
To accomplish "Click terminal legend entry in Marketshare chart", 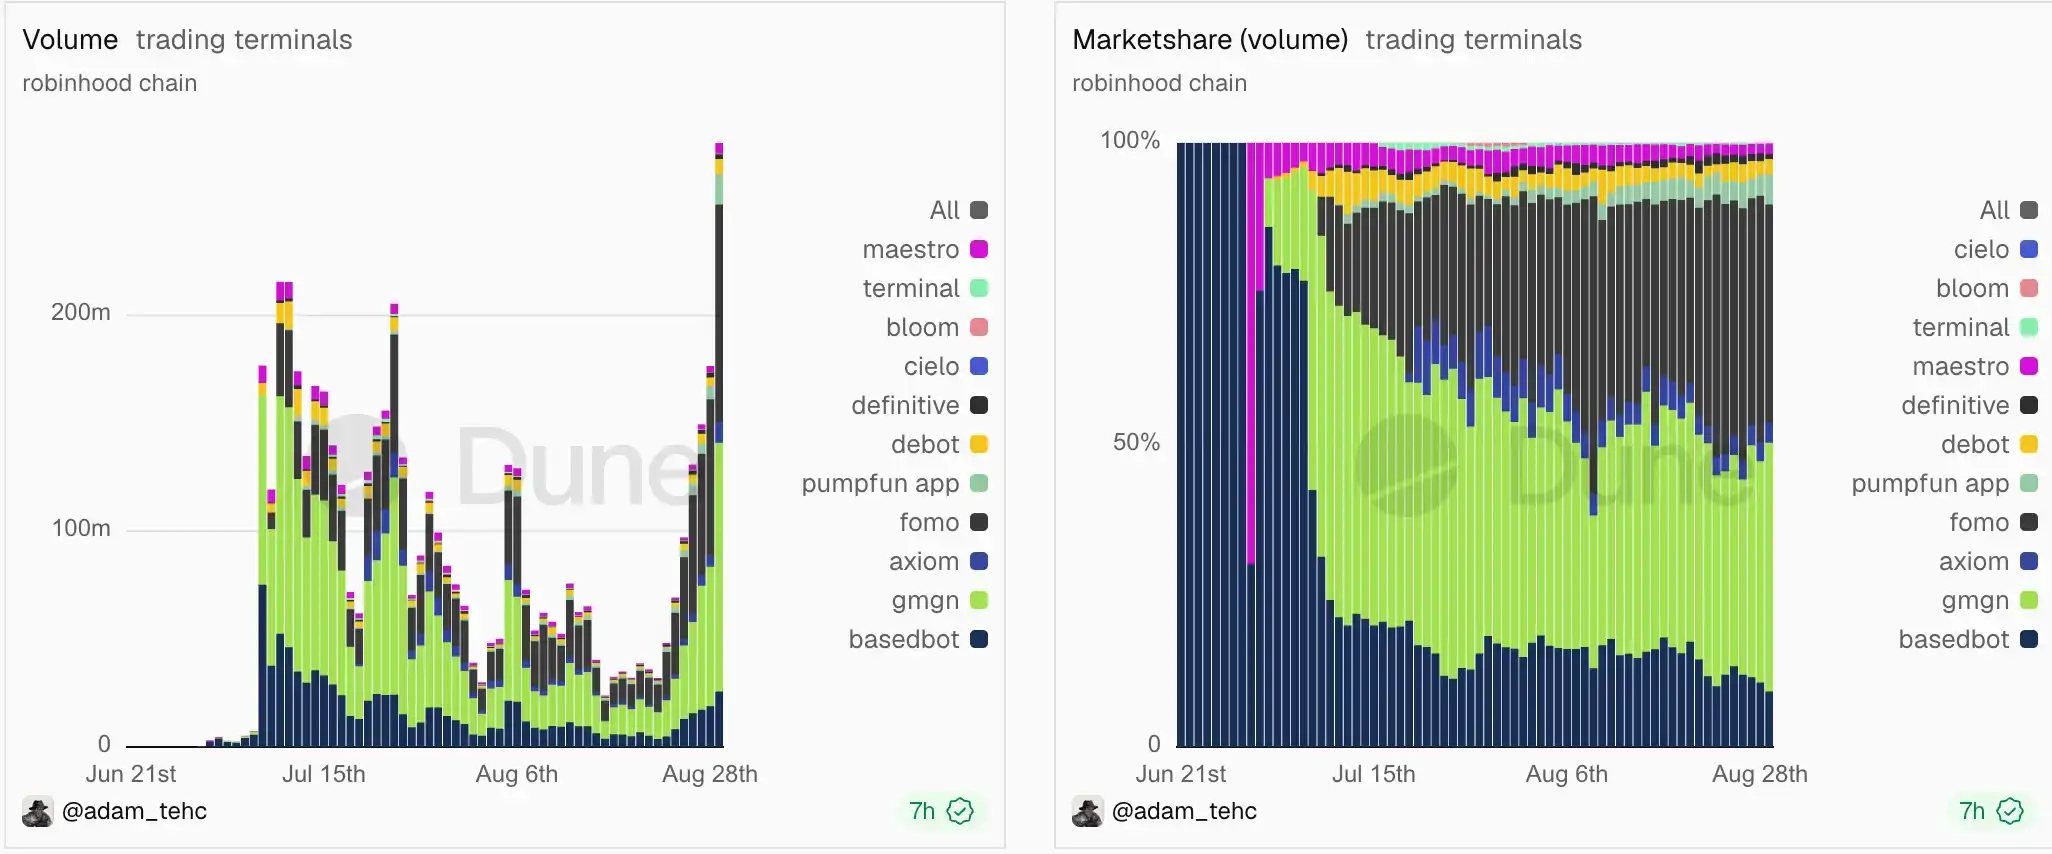I will pyautogui.click(x=1975, y=327).
